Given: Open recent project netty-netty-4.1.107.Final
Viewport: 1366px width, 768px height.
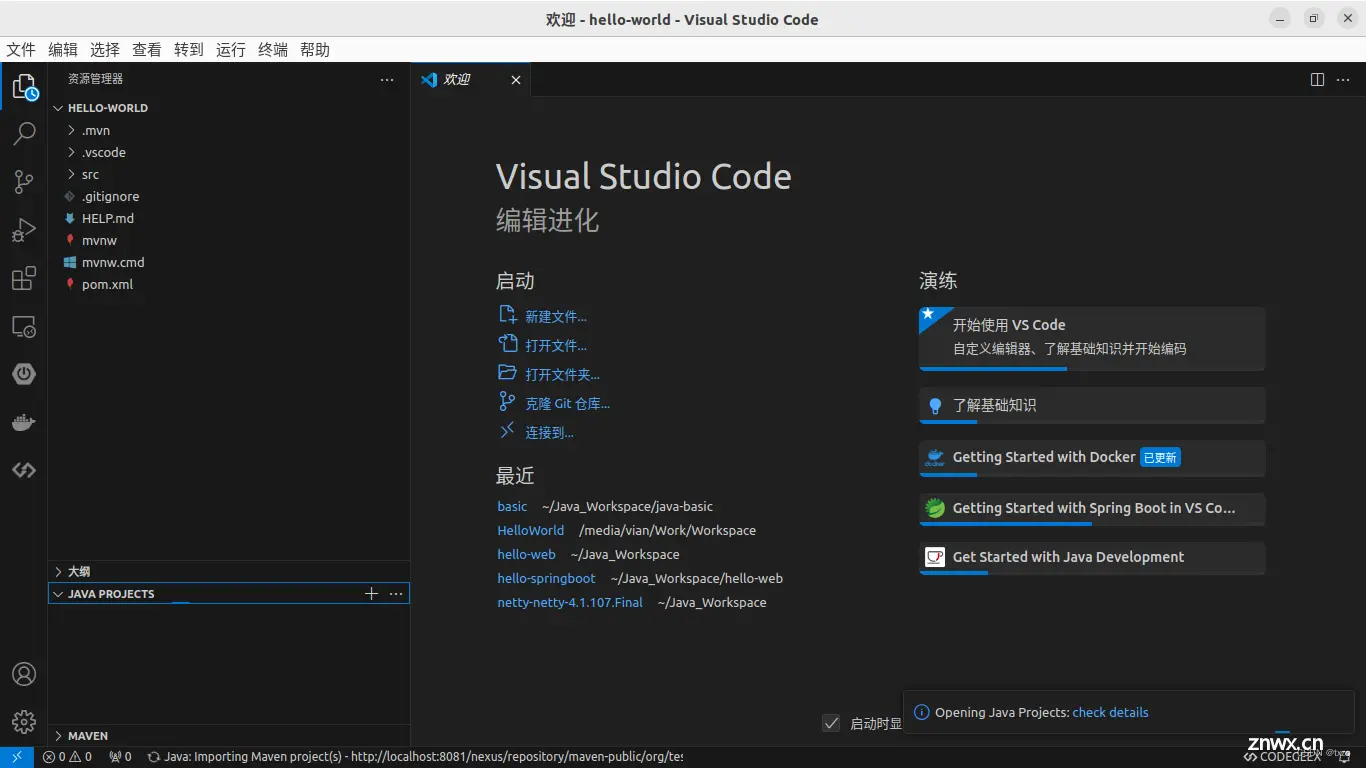Looking at the screenshot, I should [570, 603].
